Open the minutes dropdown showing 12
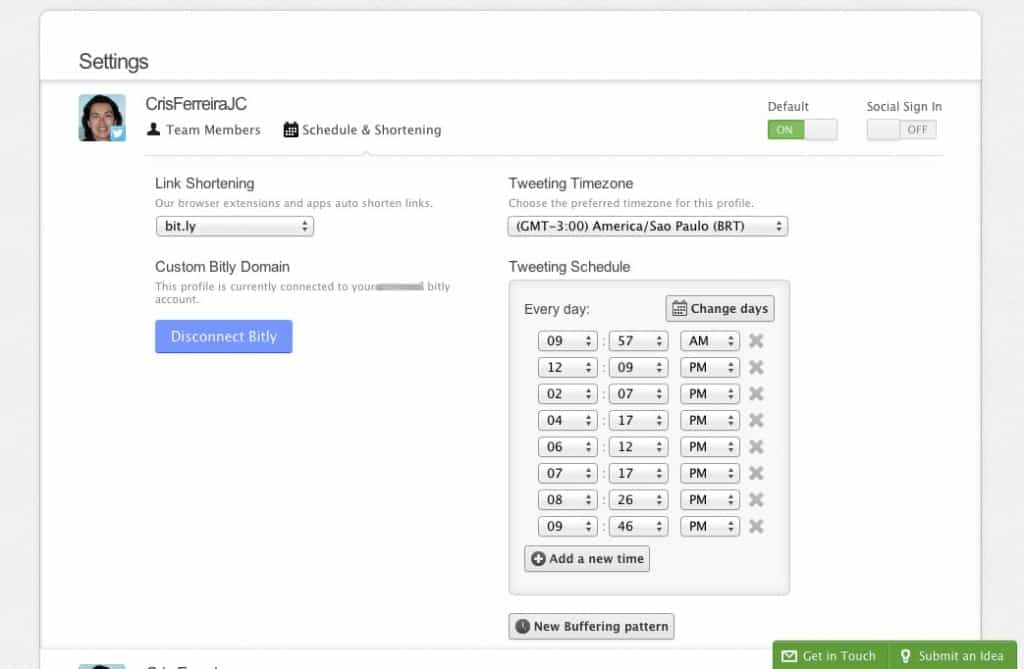This screenshot has height=669, width=1024. pos(638,447)
